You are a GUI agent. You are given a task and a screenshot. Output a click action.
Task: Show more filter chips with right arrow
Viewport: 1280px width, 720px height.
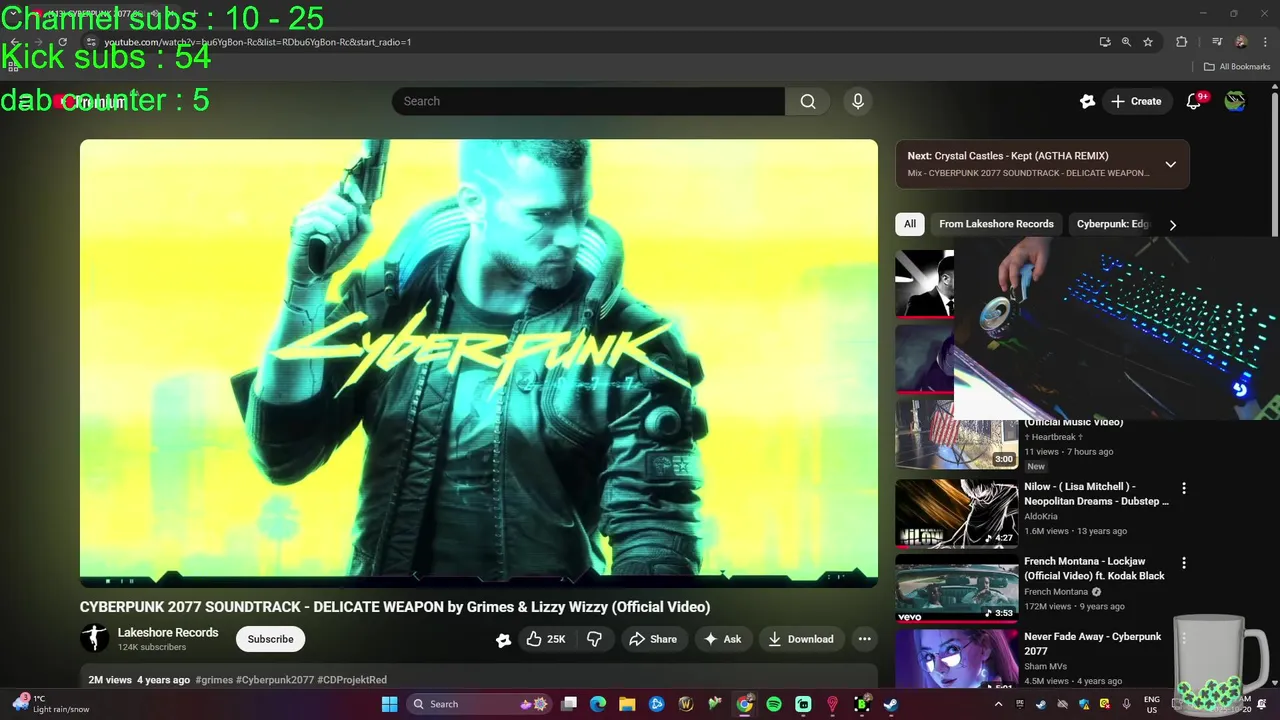pyautogui.click(x=1172, y=225)
